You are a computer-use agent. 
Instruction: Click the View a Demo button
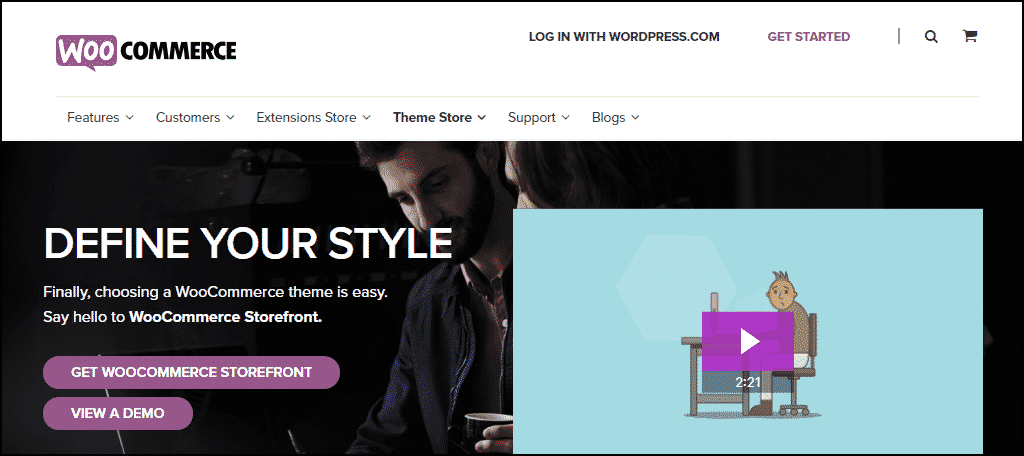coord(118,414)
